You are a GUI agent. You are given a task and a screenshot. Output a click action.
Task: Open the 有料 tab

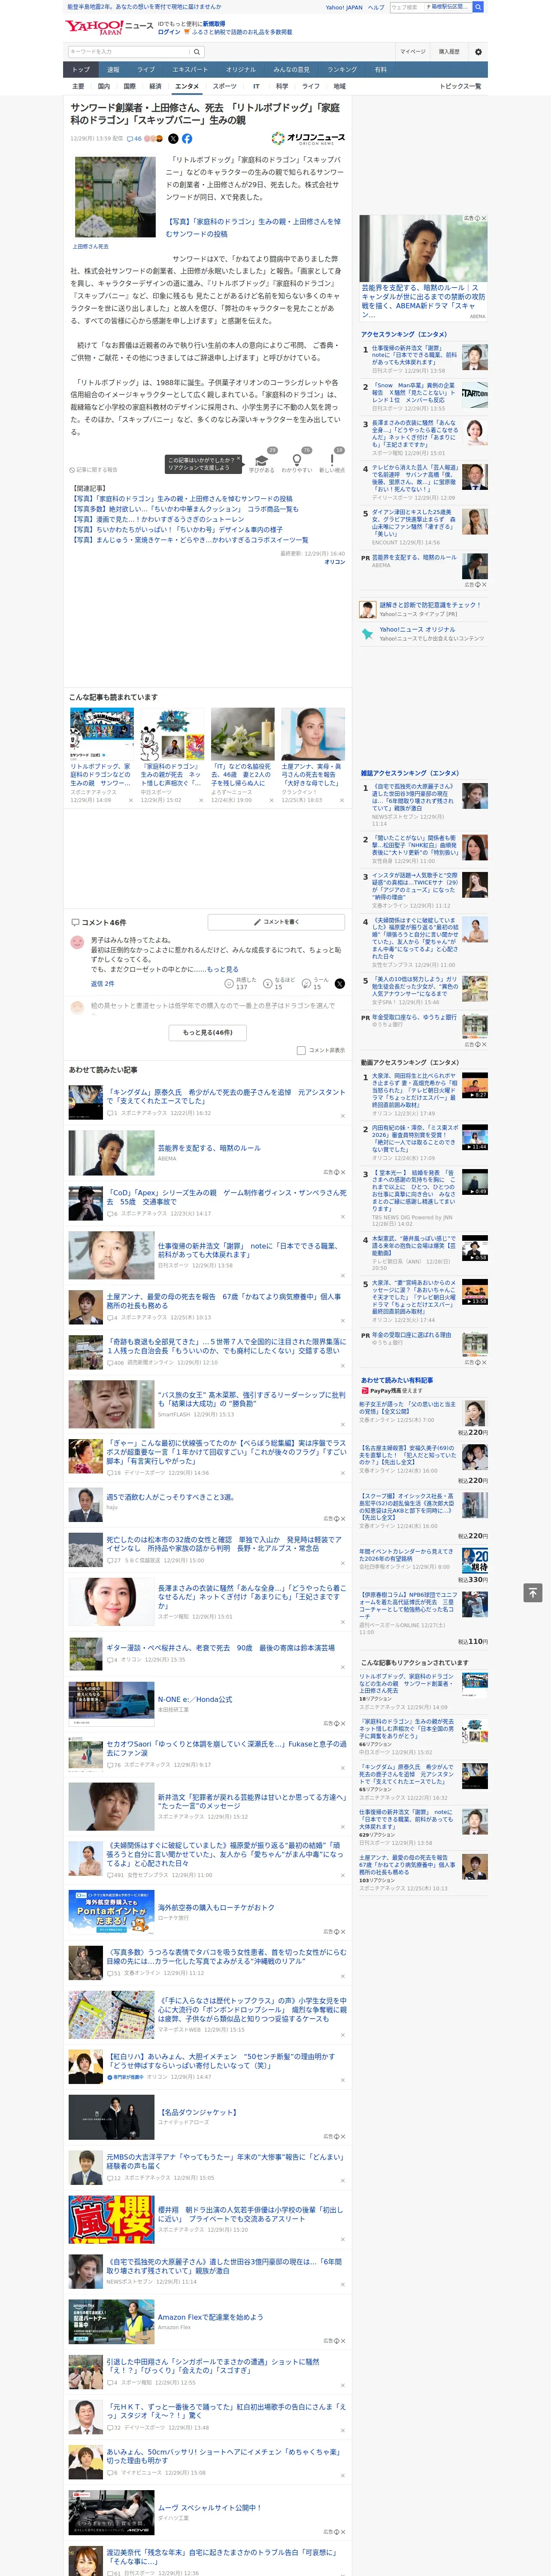[380, 70]
